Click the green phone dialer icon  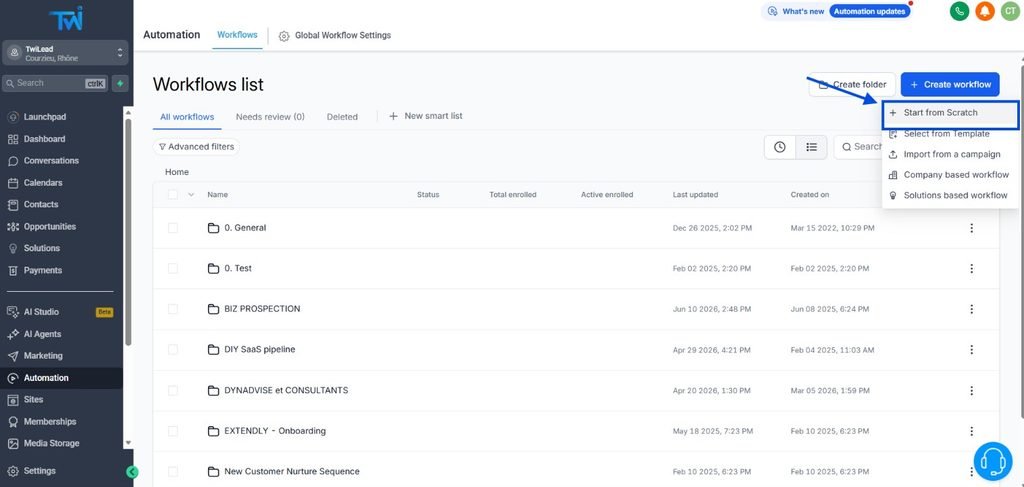(x=959, y=11)
